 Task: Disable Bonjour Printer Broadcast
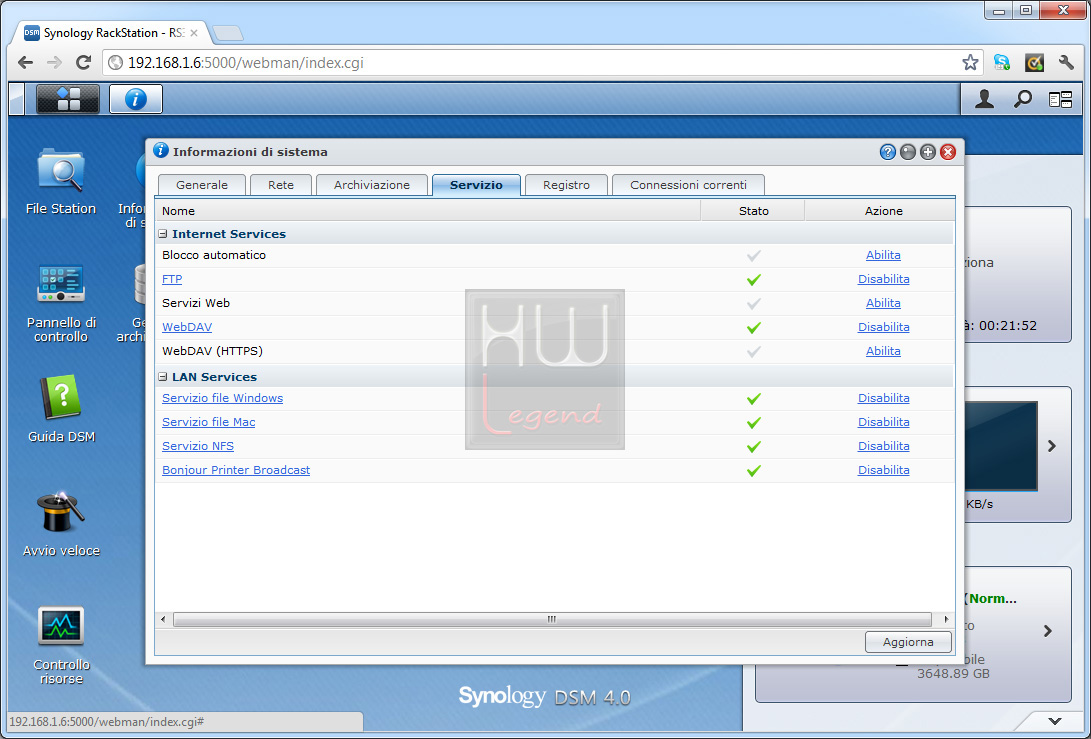pyautogui.click(x=884, y=470)
